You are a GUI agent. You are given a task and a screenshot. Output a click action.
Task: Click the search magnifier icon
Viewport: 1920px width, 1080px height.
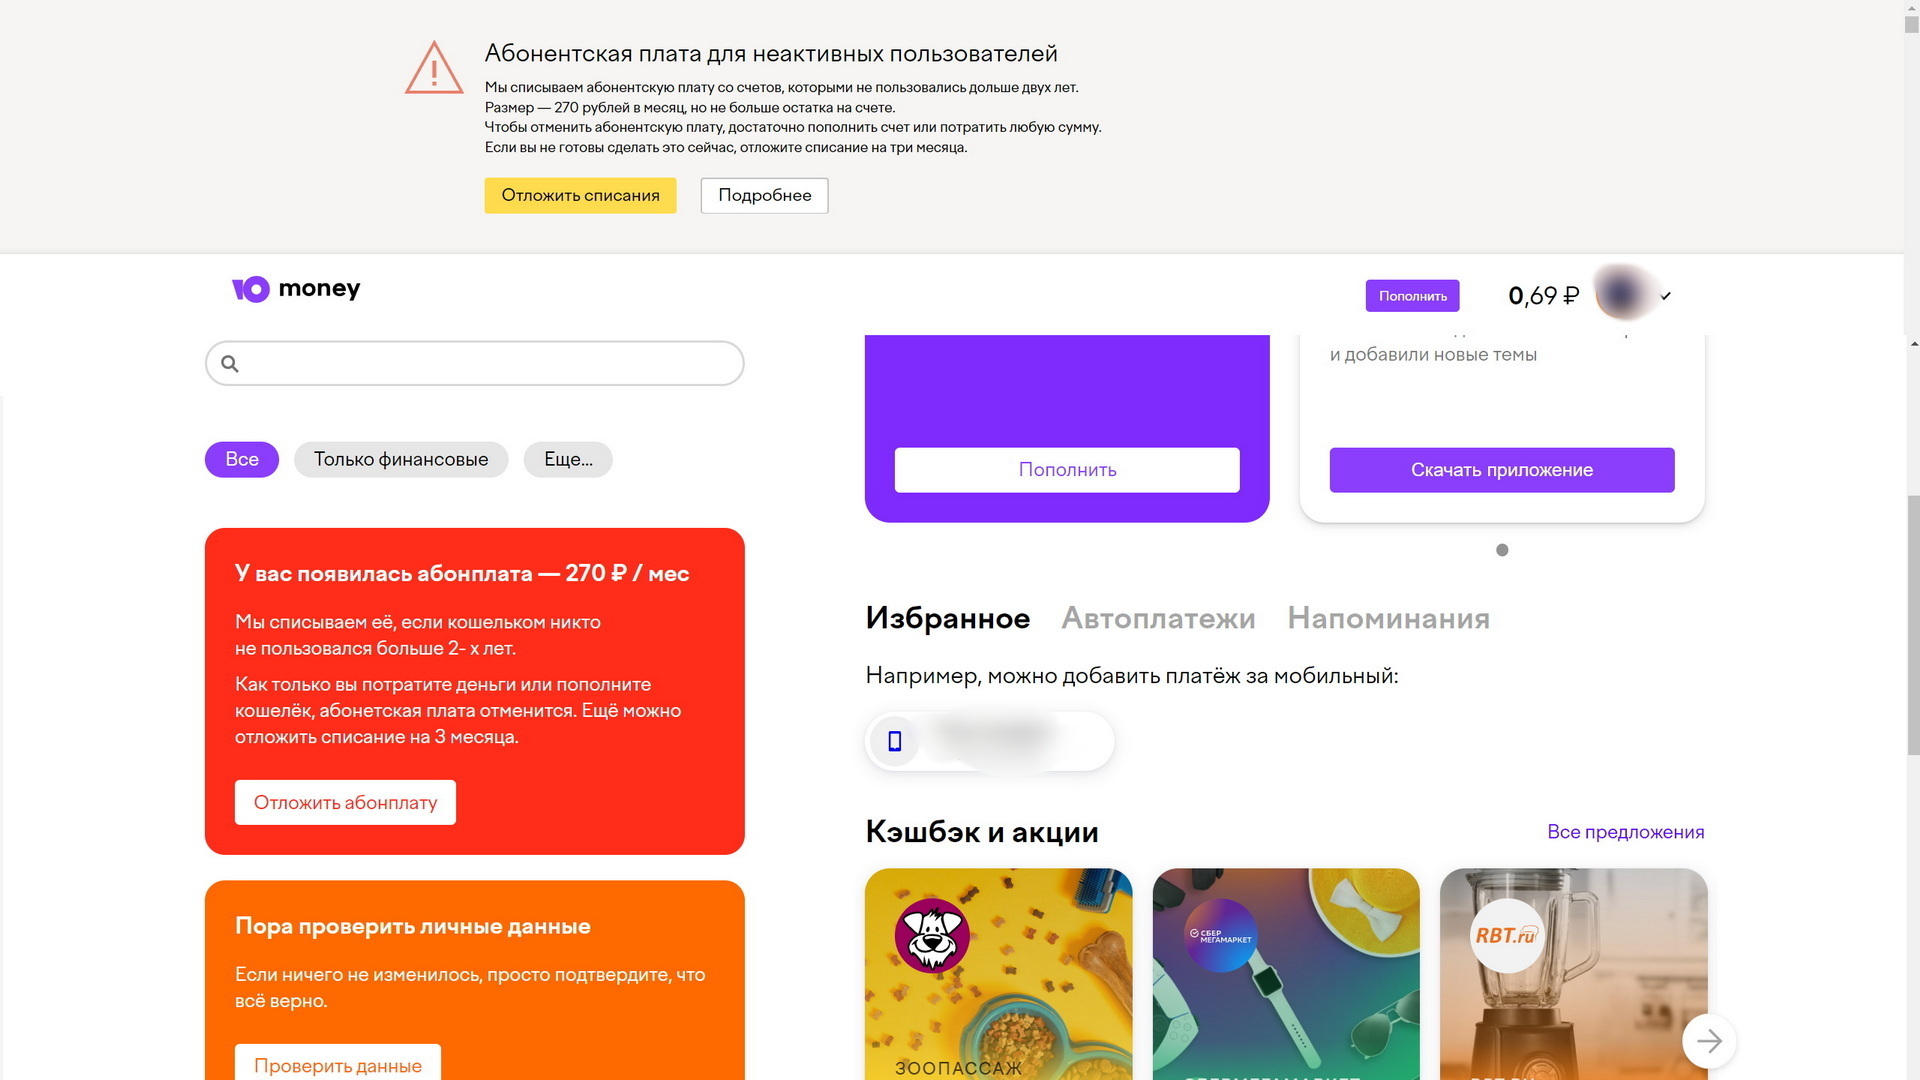click(x=230, y=364)
